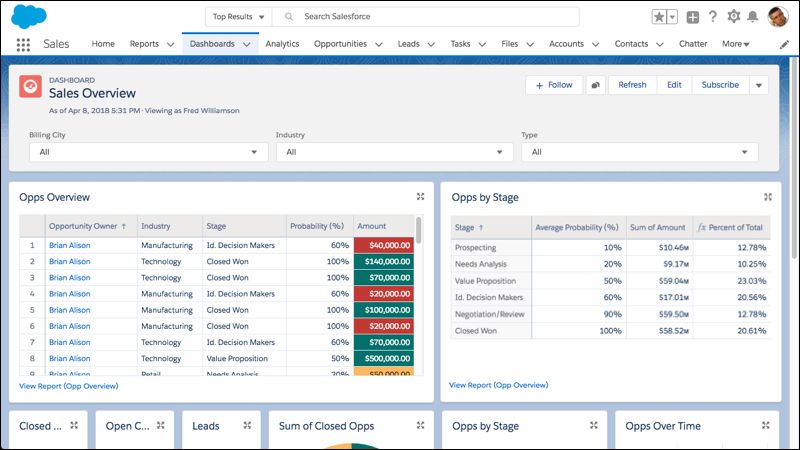800x450 pixels.
Task: Open the Setup gear icon
Action: [x=734, y=16]
